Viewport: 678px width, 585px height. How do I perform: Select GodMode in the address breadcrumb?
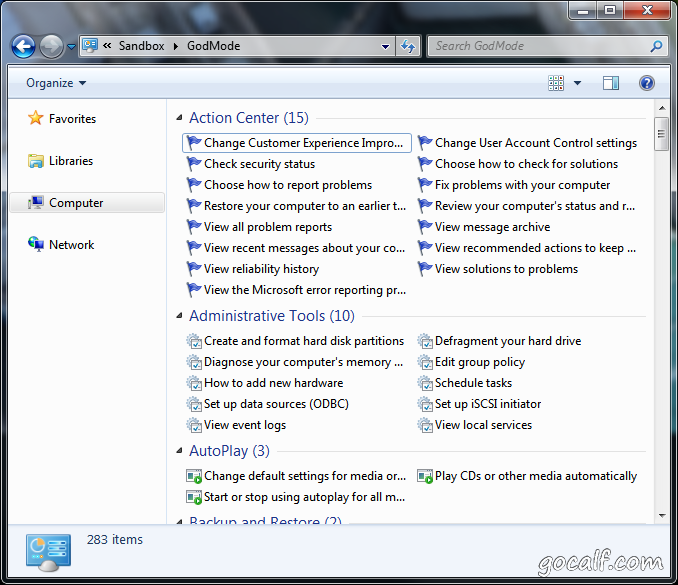point(213,46)
